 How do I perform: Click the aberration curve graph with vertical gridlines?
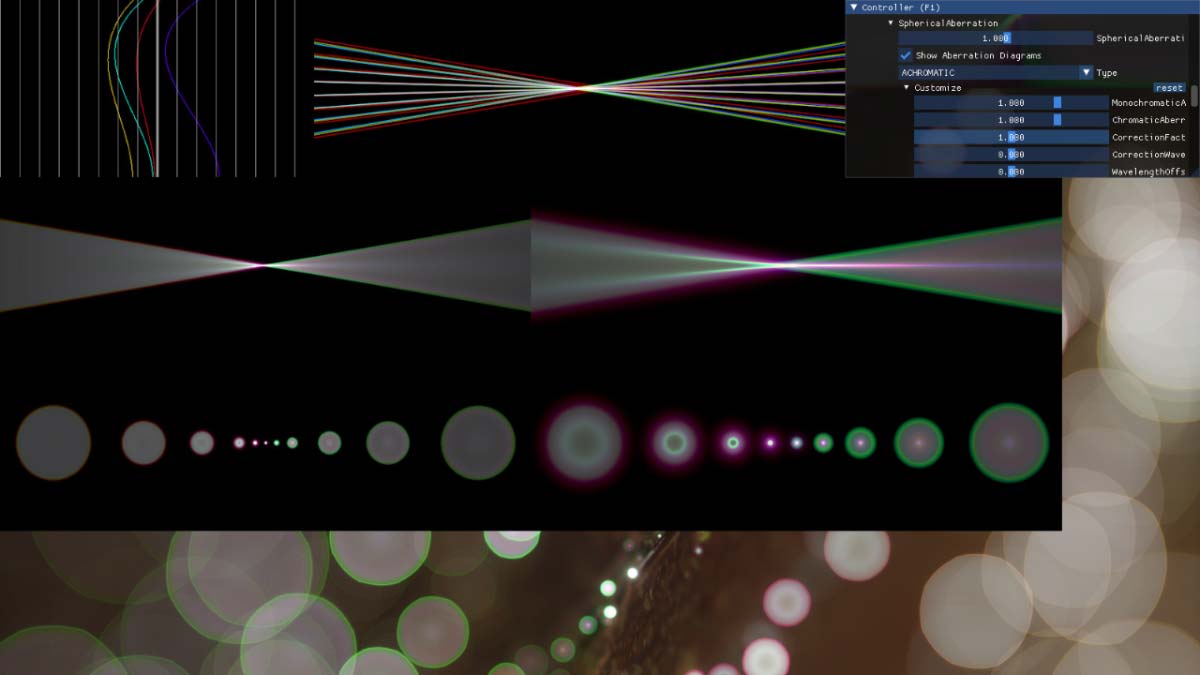(x=148, y=88)
